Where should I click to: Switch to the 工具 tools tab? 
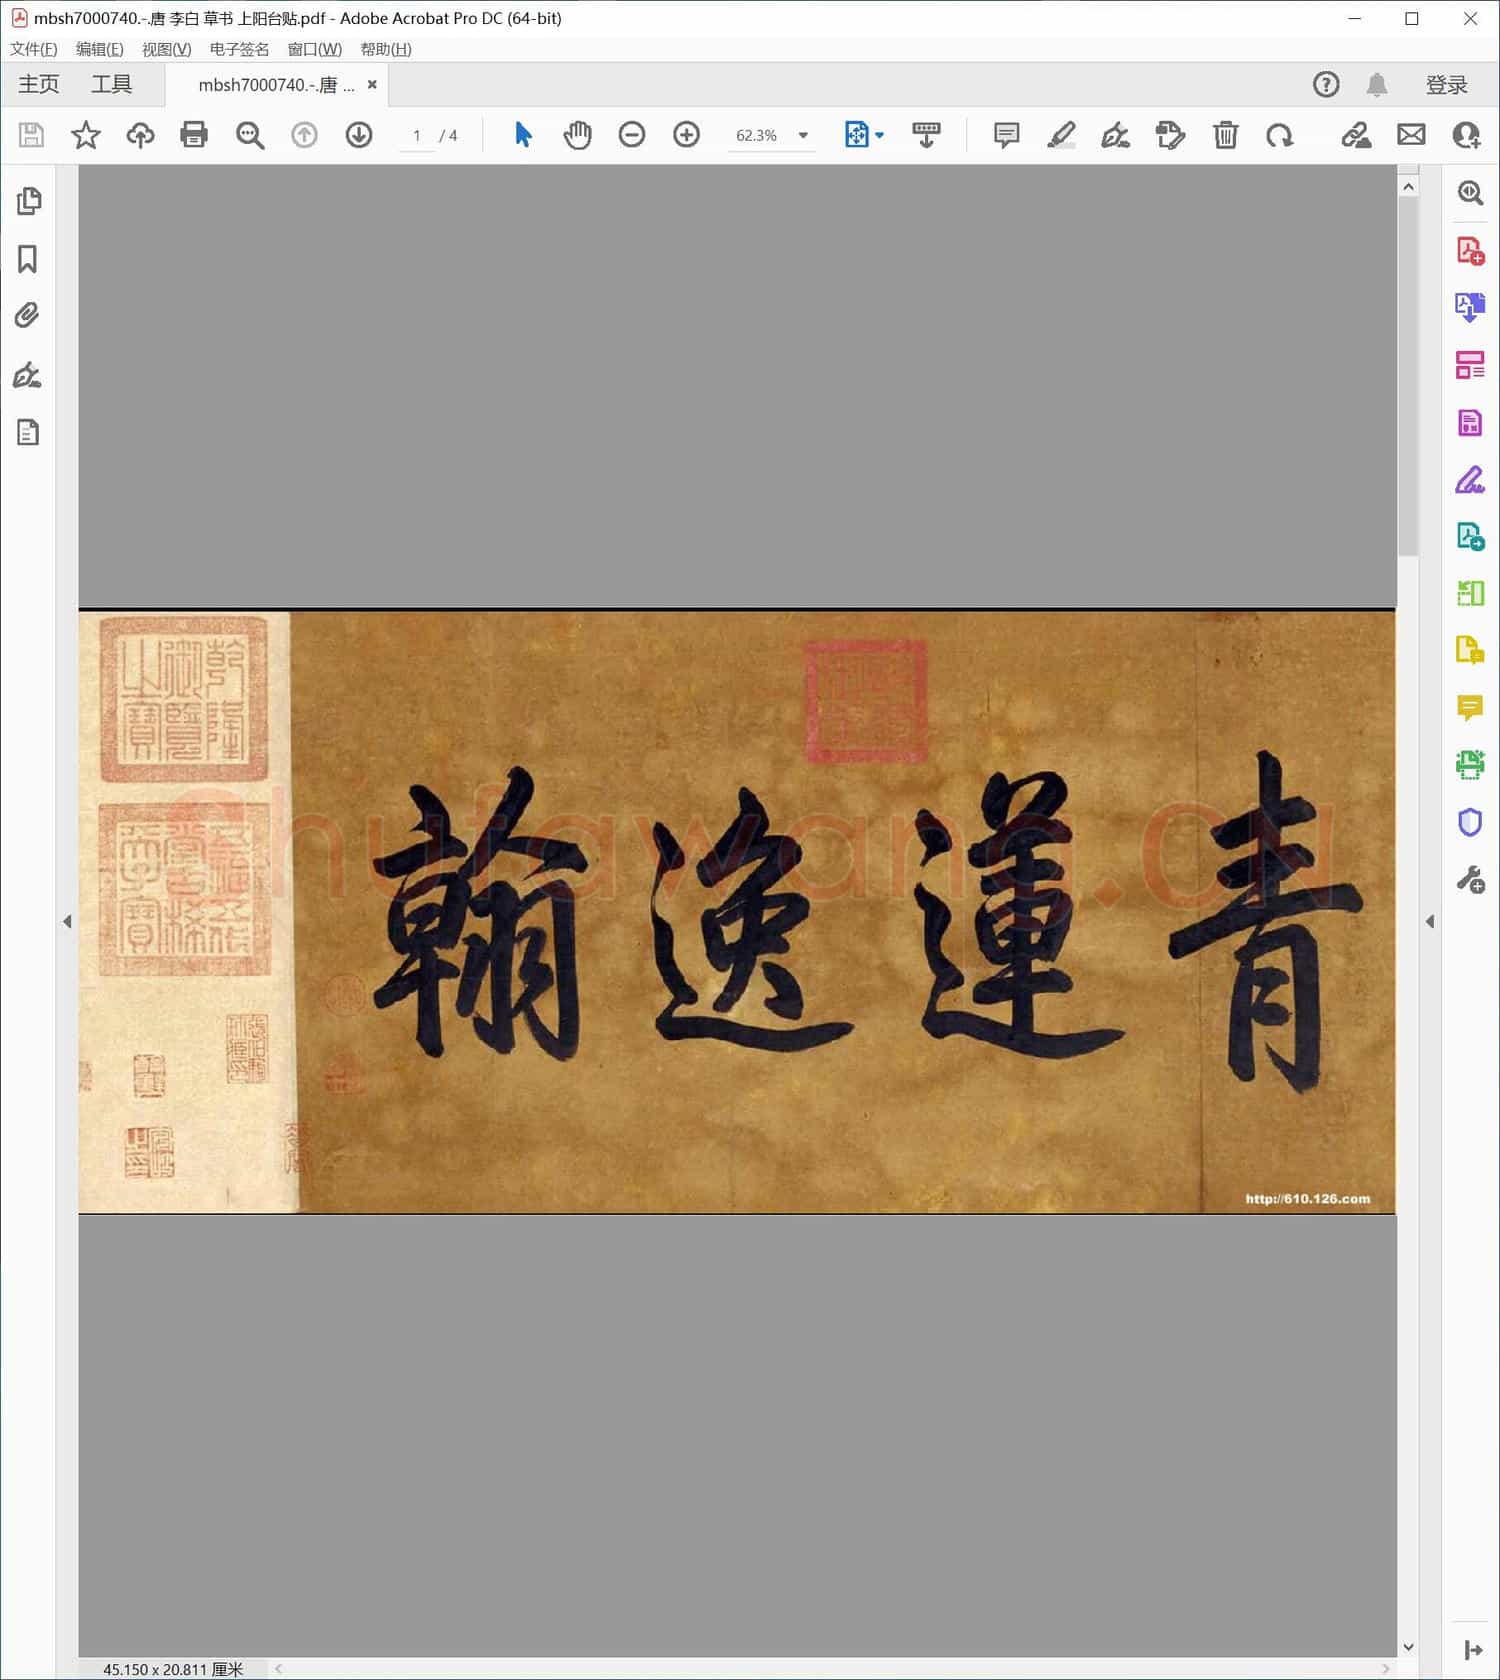coord(112,84)
